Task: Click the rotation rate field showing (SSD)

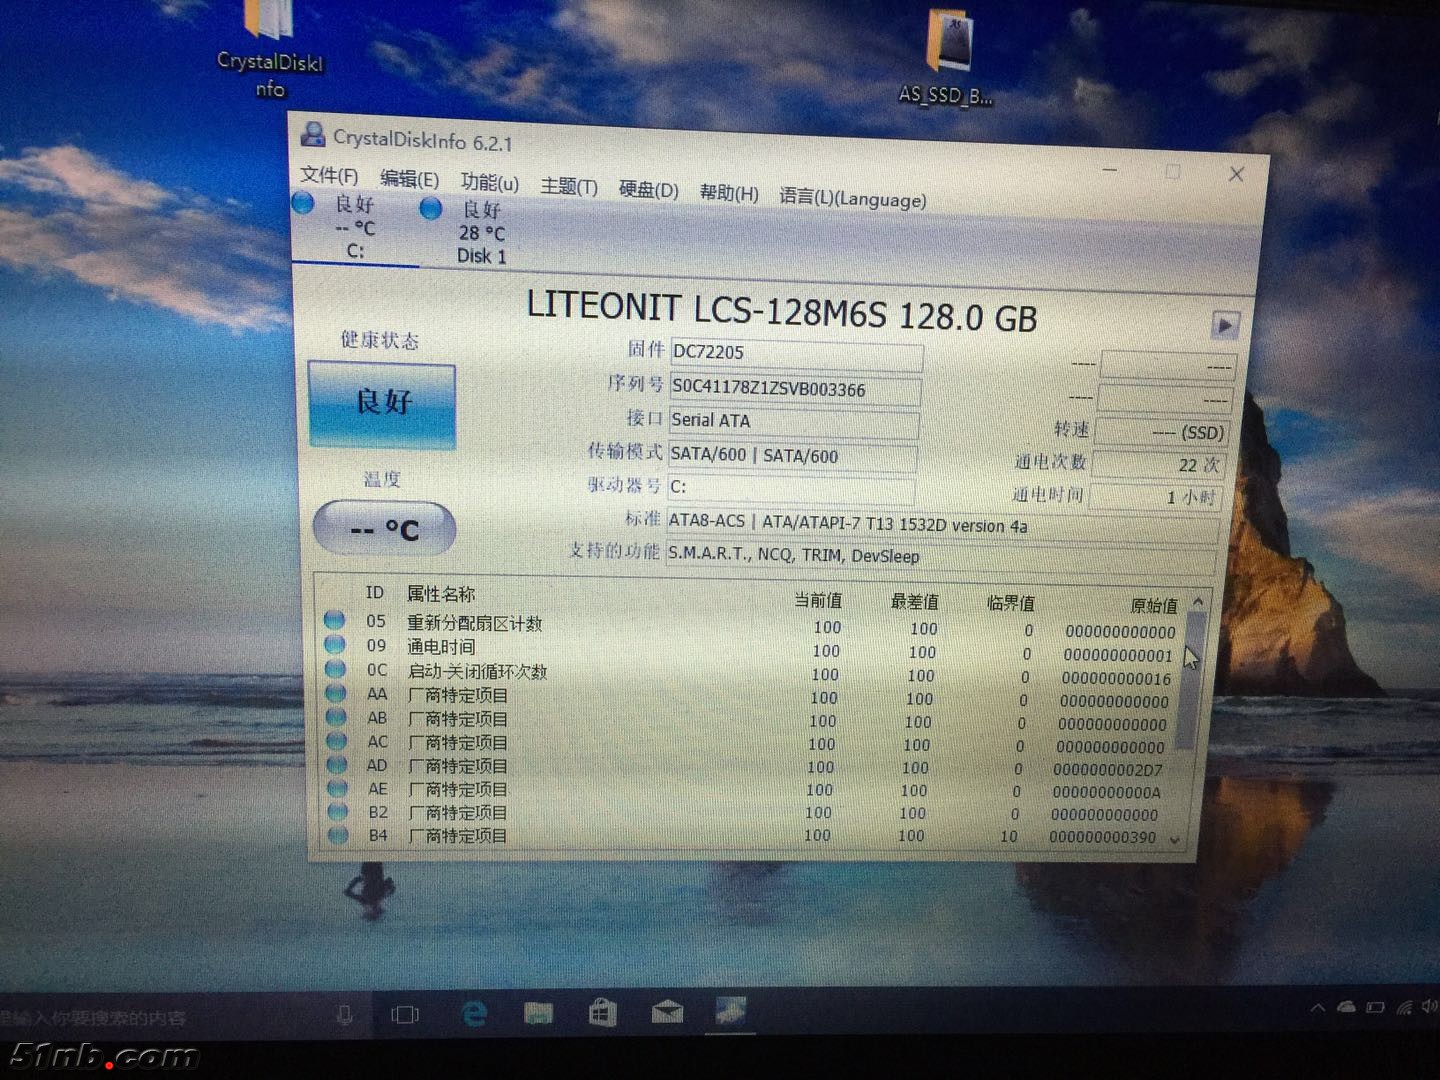Action: click(x=1161, y=432)
